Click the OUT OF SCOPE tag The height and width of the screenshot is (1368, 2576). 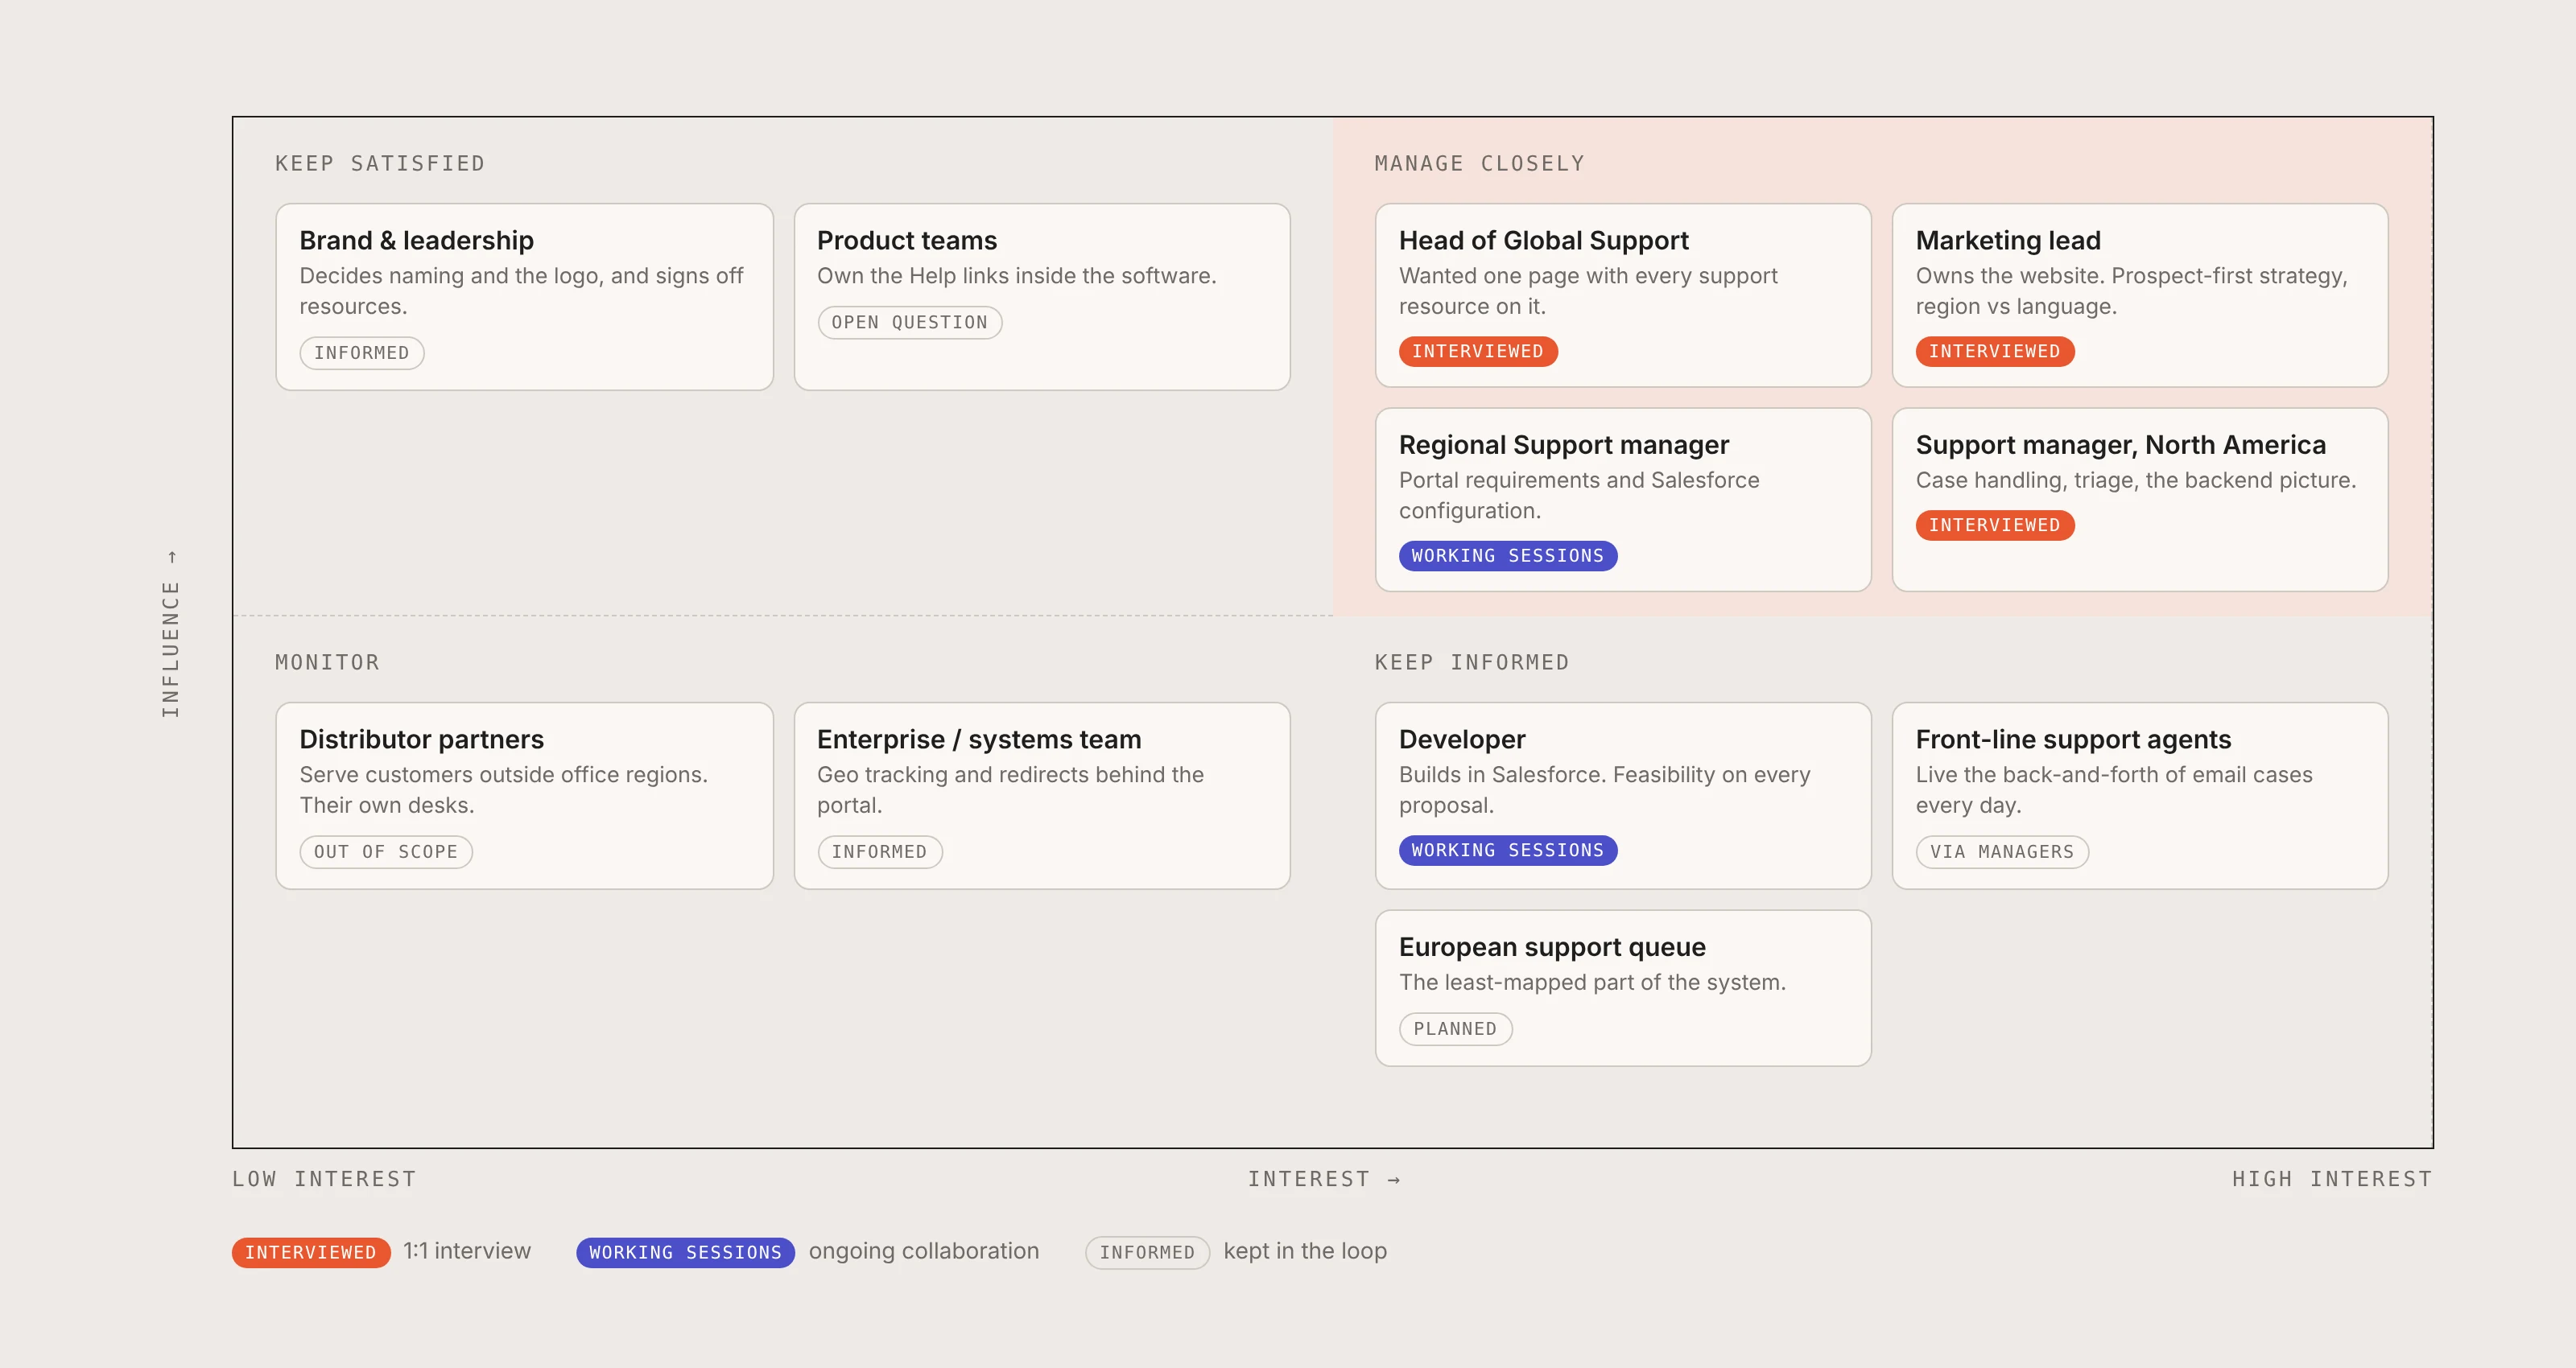(386, 852)
